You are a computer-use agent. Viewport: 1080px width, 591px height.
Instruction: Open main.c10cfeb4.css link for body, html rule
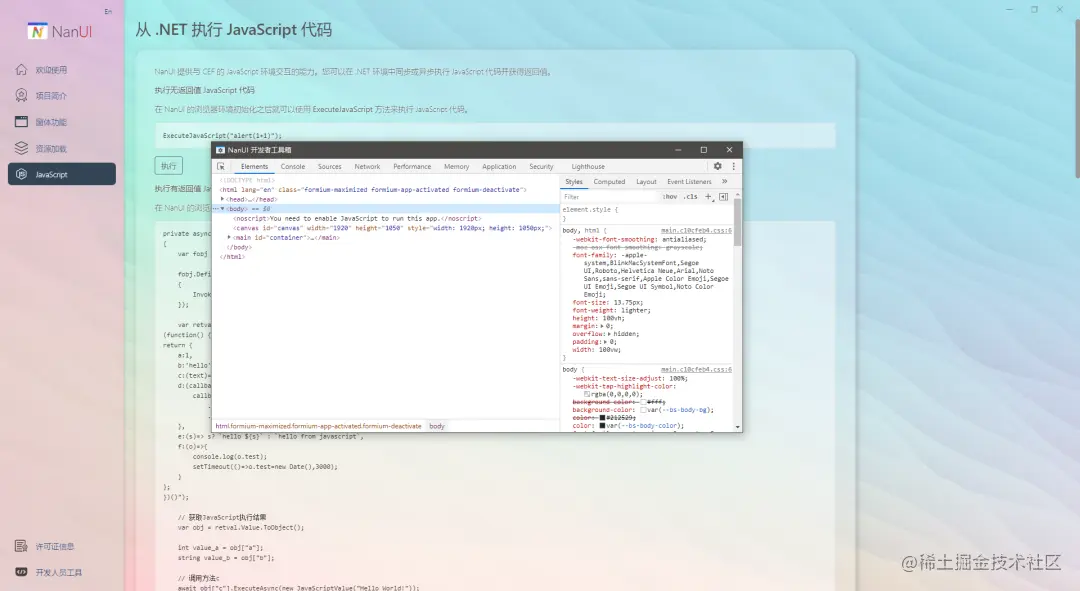(x=696, y=230)
